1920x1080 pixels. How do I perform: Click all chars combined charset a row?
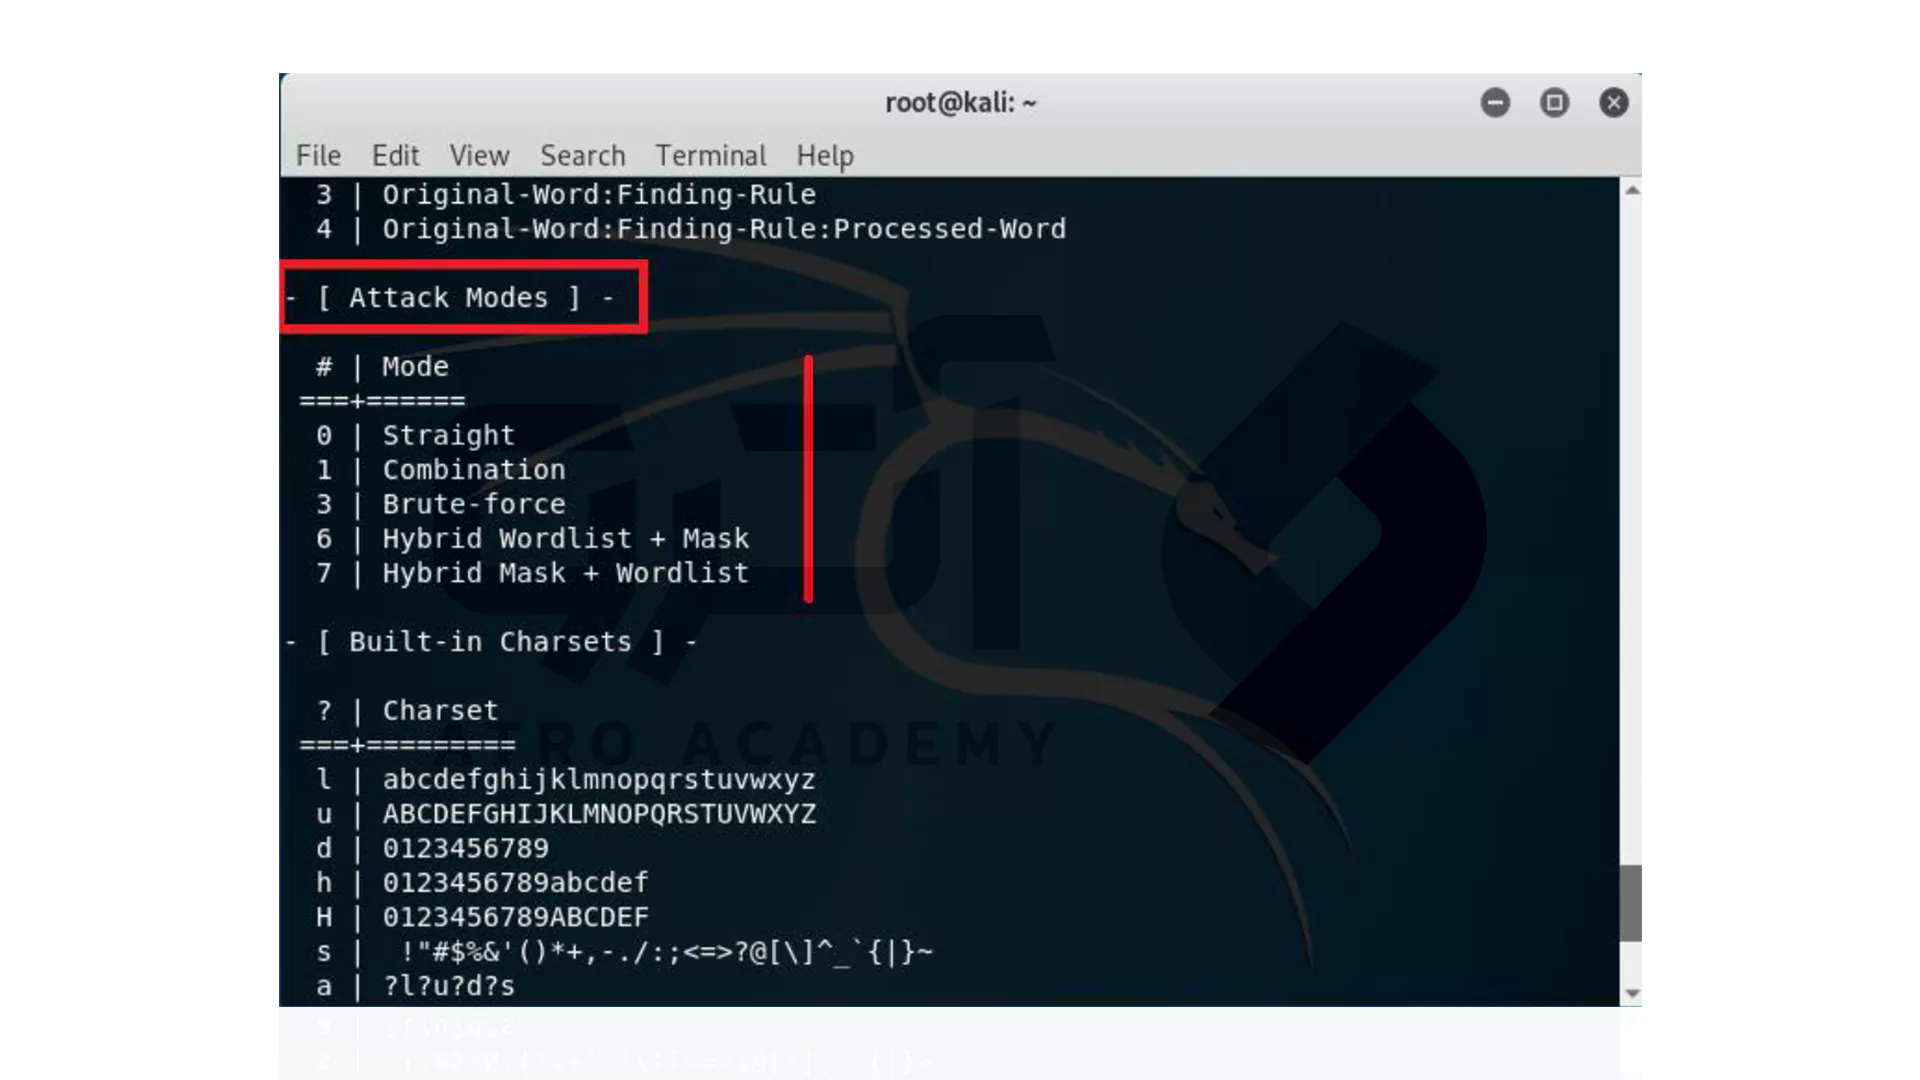pos(448,985)
